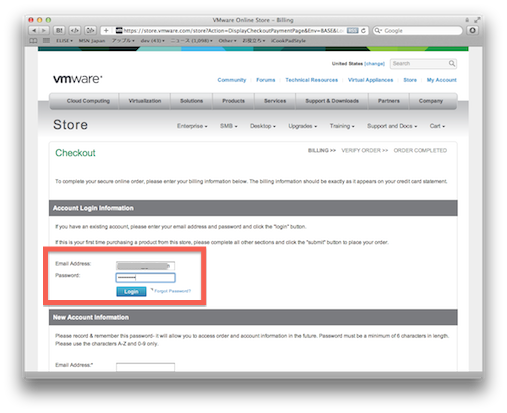Click the downloads icon right of Google search

(472, 31)
